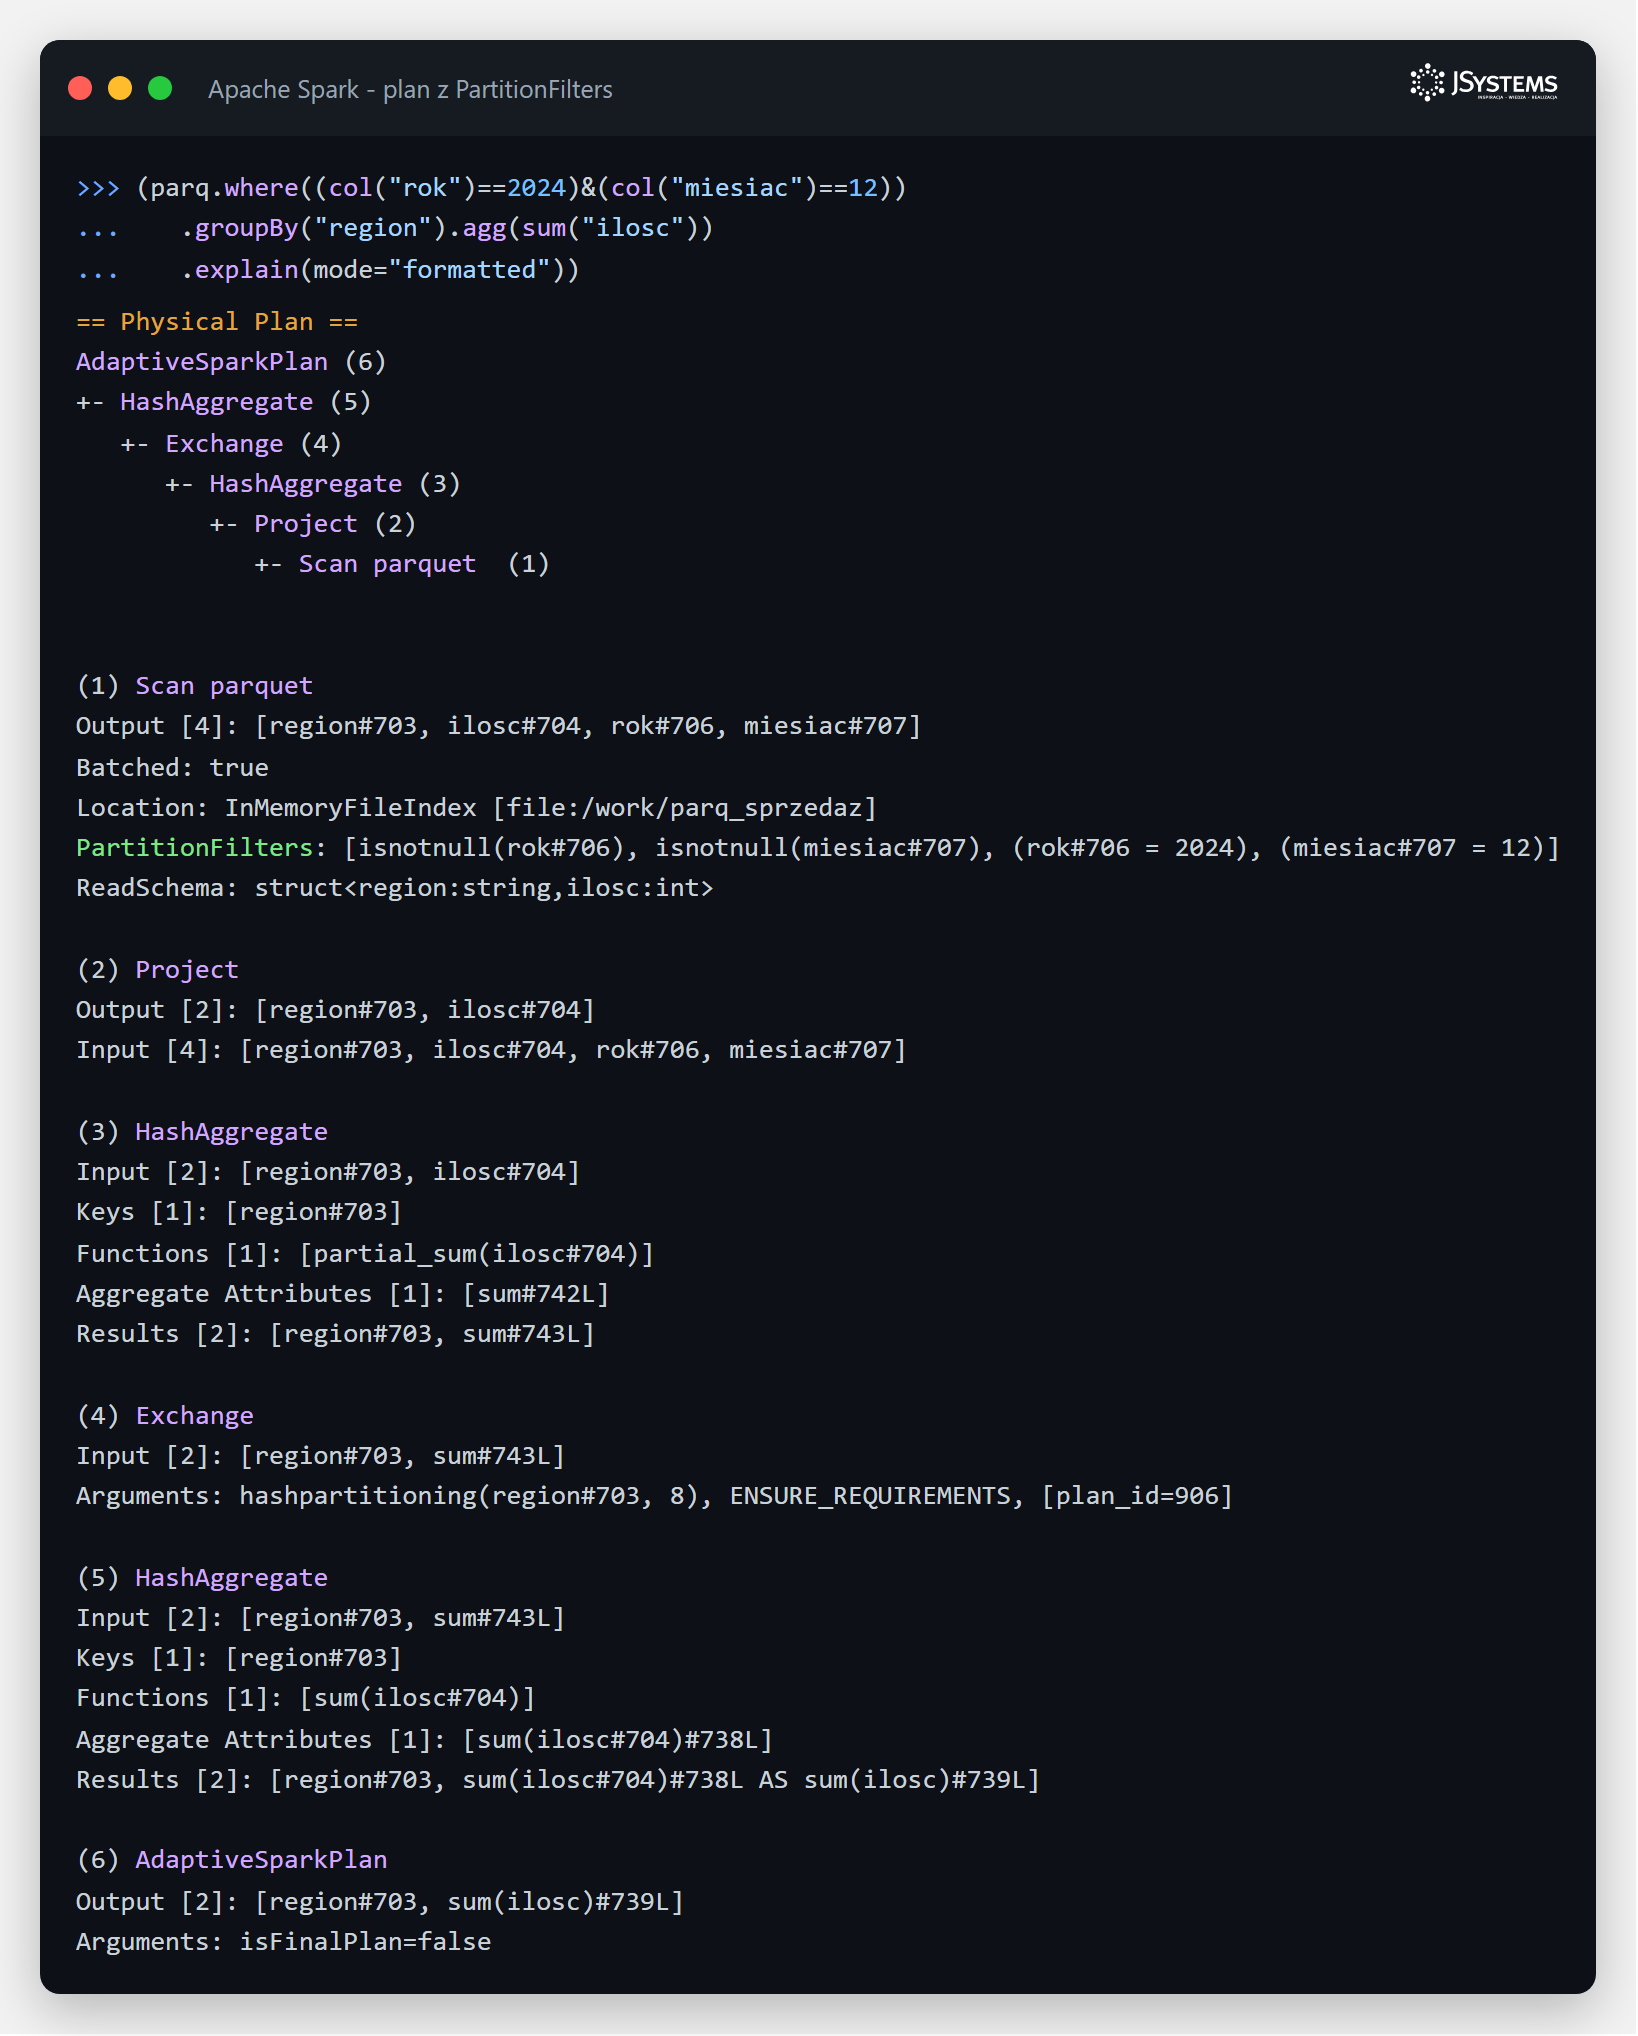
Task: Click "Input [2]" line under (4) Exchange
Action: click(x=320, y=1456)
